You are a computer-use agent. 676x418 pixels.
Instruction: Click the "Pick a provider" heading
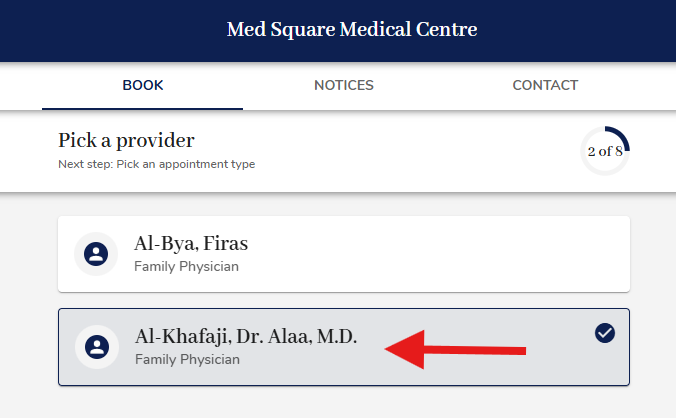[x=126, y=140]
